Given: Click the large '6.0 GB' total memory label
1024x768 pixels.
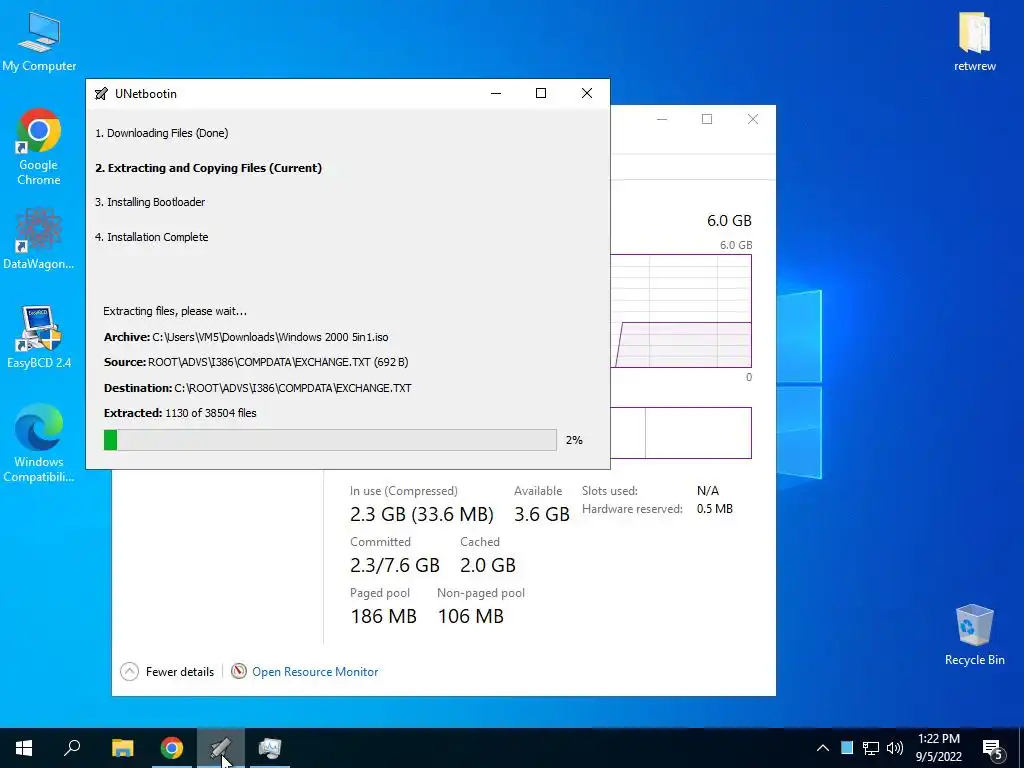Looking at the screenshot, I should tap(729, 221).
